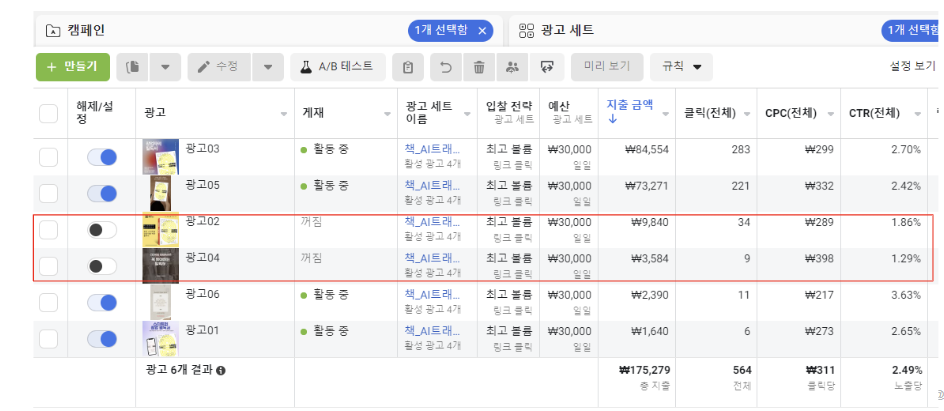Open the 캠페인 tab
The width and height of the screenshot is (944, 411).
pos(88,30)
